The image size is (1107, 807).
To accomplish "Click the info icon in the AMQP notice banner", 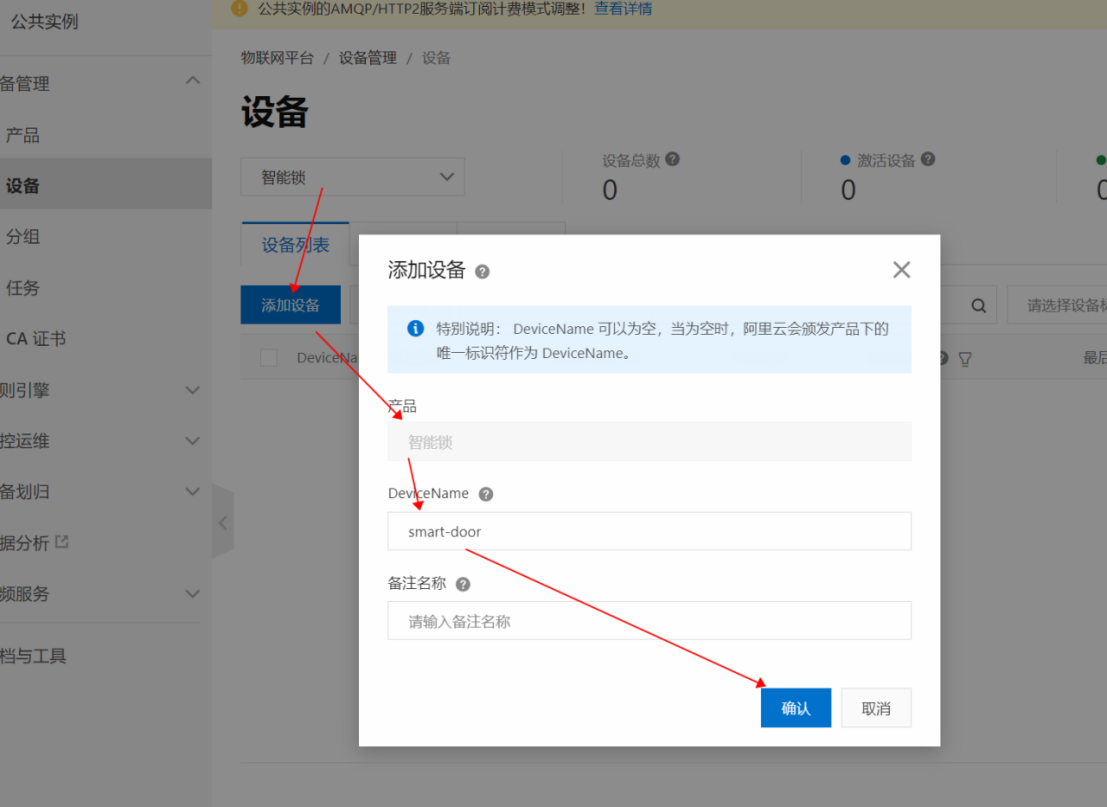I will pyautogui.click(x=239, y=9).
